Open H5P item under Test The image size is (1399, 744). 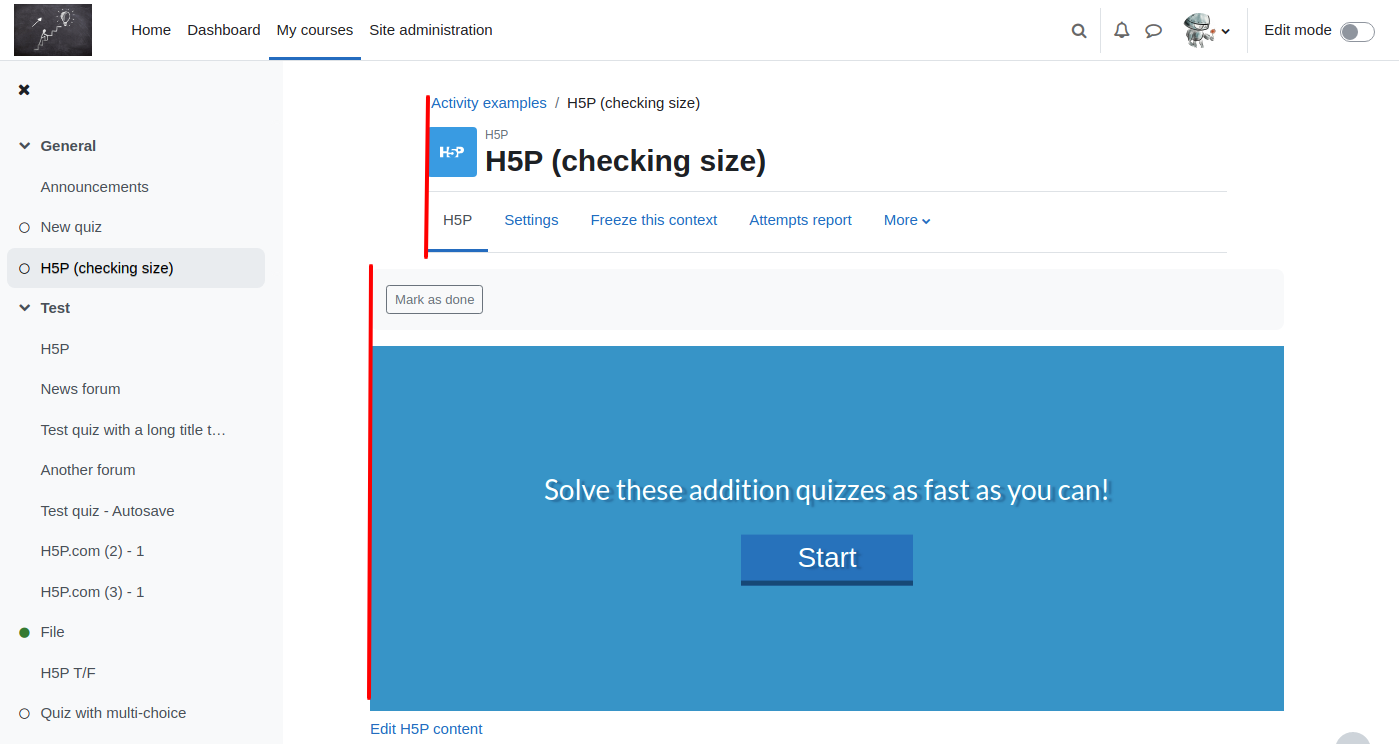[x=55, y=349]
